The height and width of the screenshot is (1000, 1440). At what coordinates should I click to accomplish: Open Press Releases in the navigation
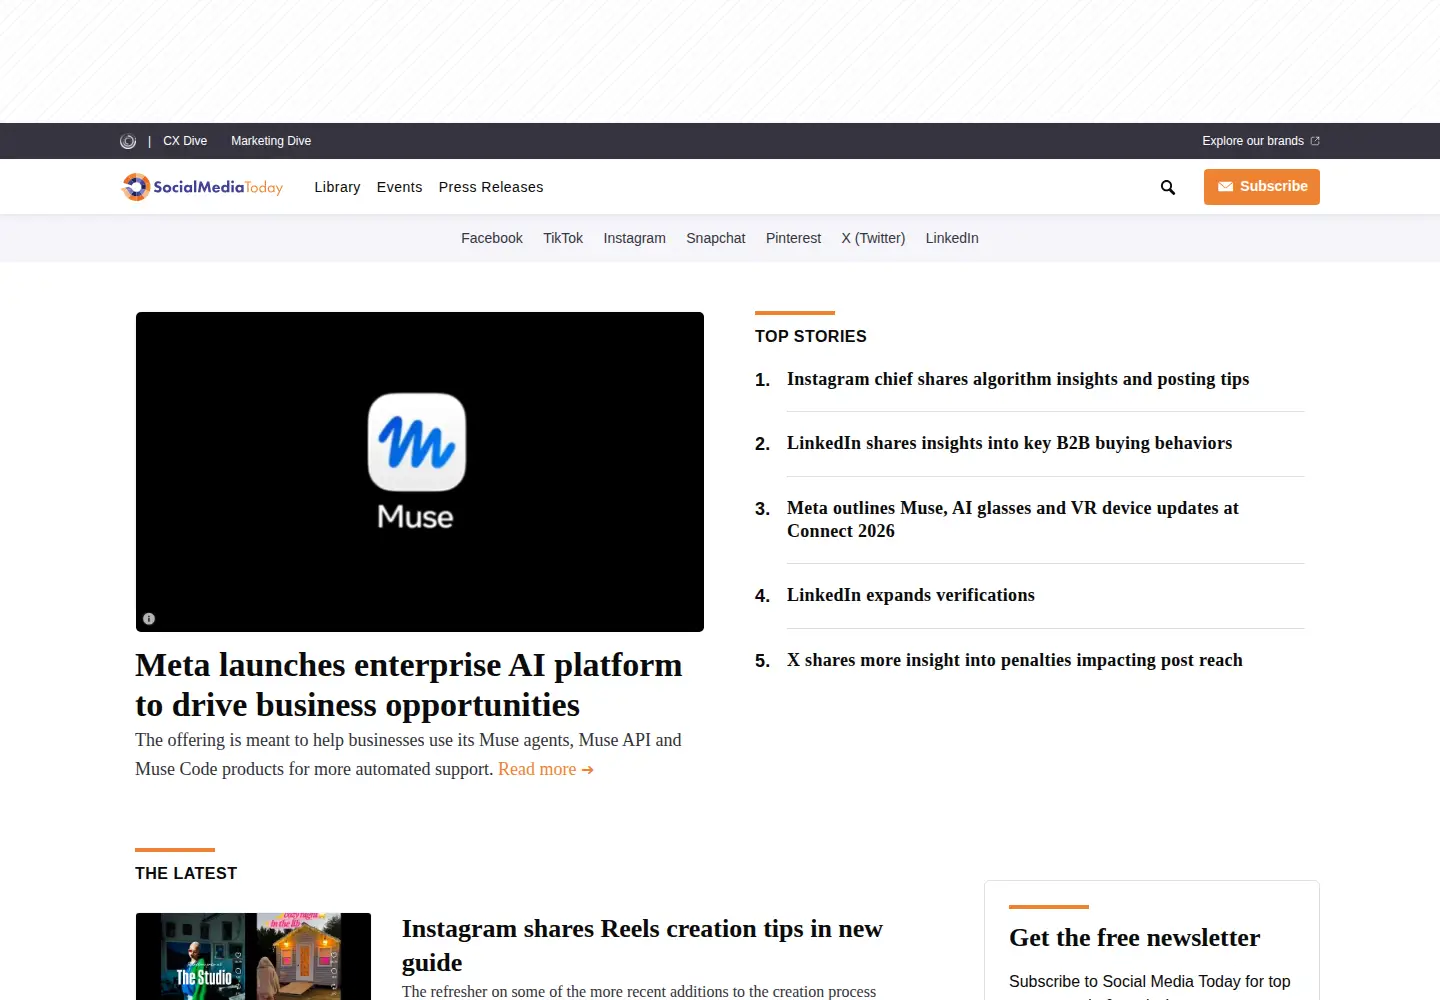491,187
